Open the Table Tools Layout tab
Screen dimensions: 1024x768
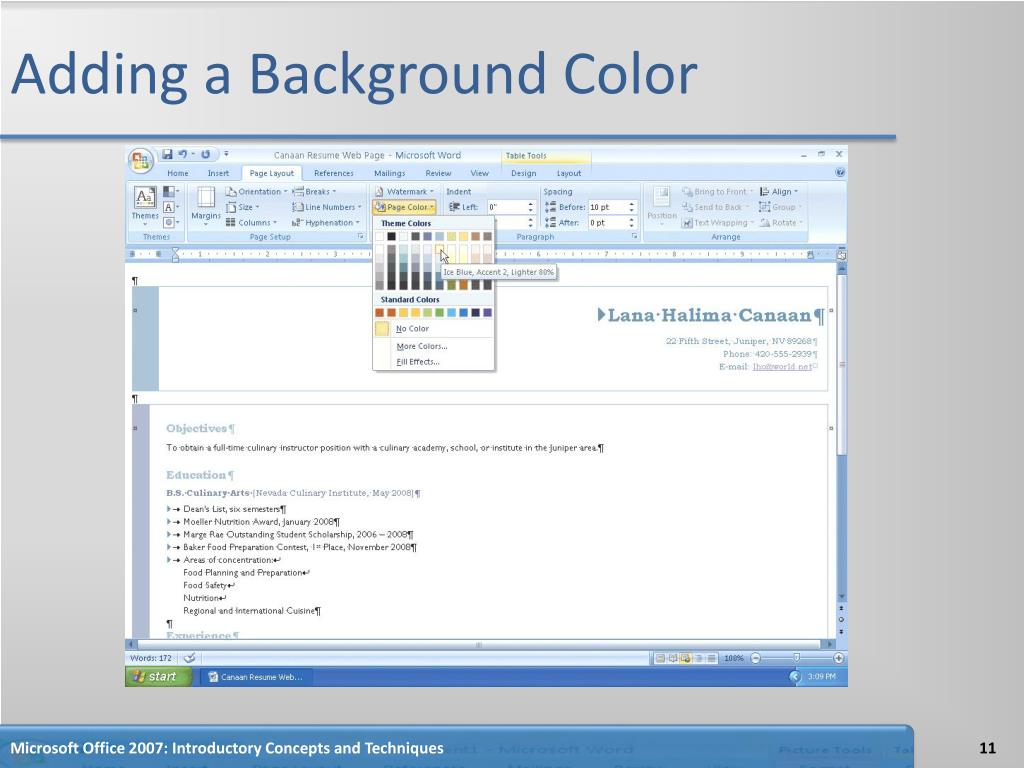[568, 173]
